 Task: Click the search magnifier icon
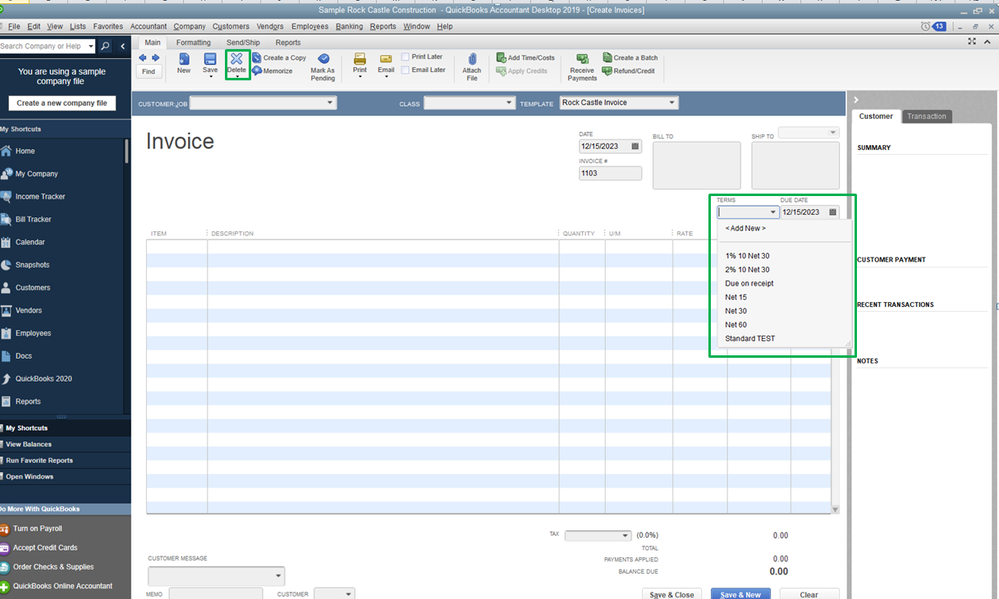click(105, 46)
